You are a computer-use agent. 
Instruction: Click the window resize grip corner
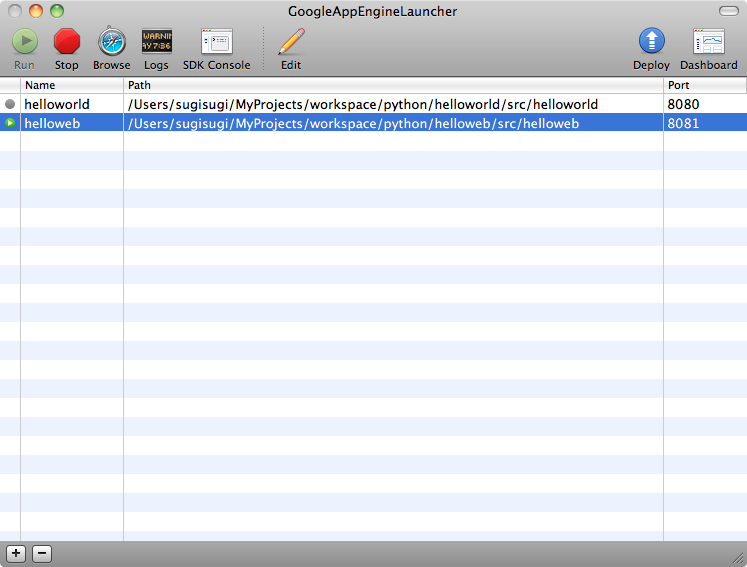738,557
